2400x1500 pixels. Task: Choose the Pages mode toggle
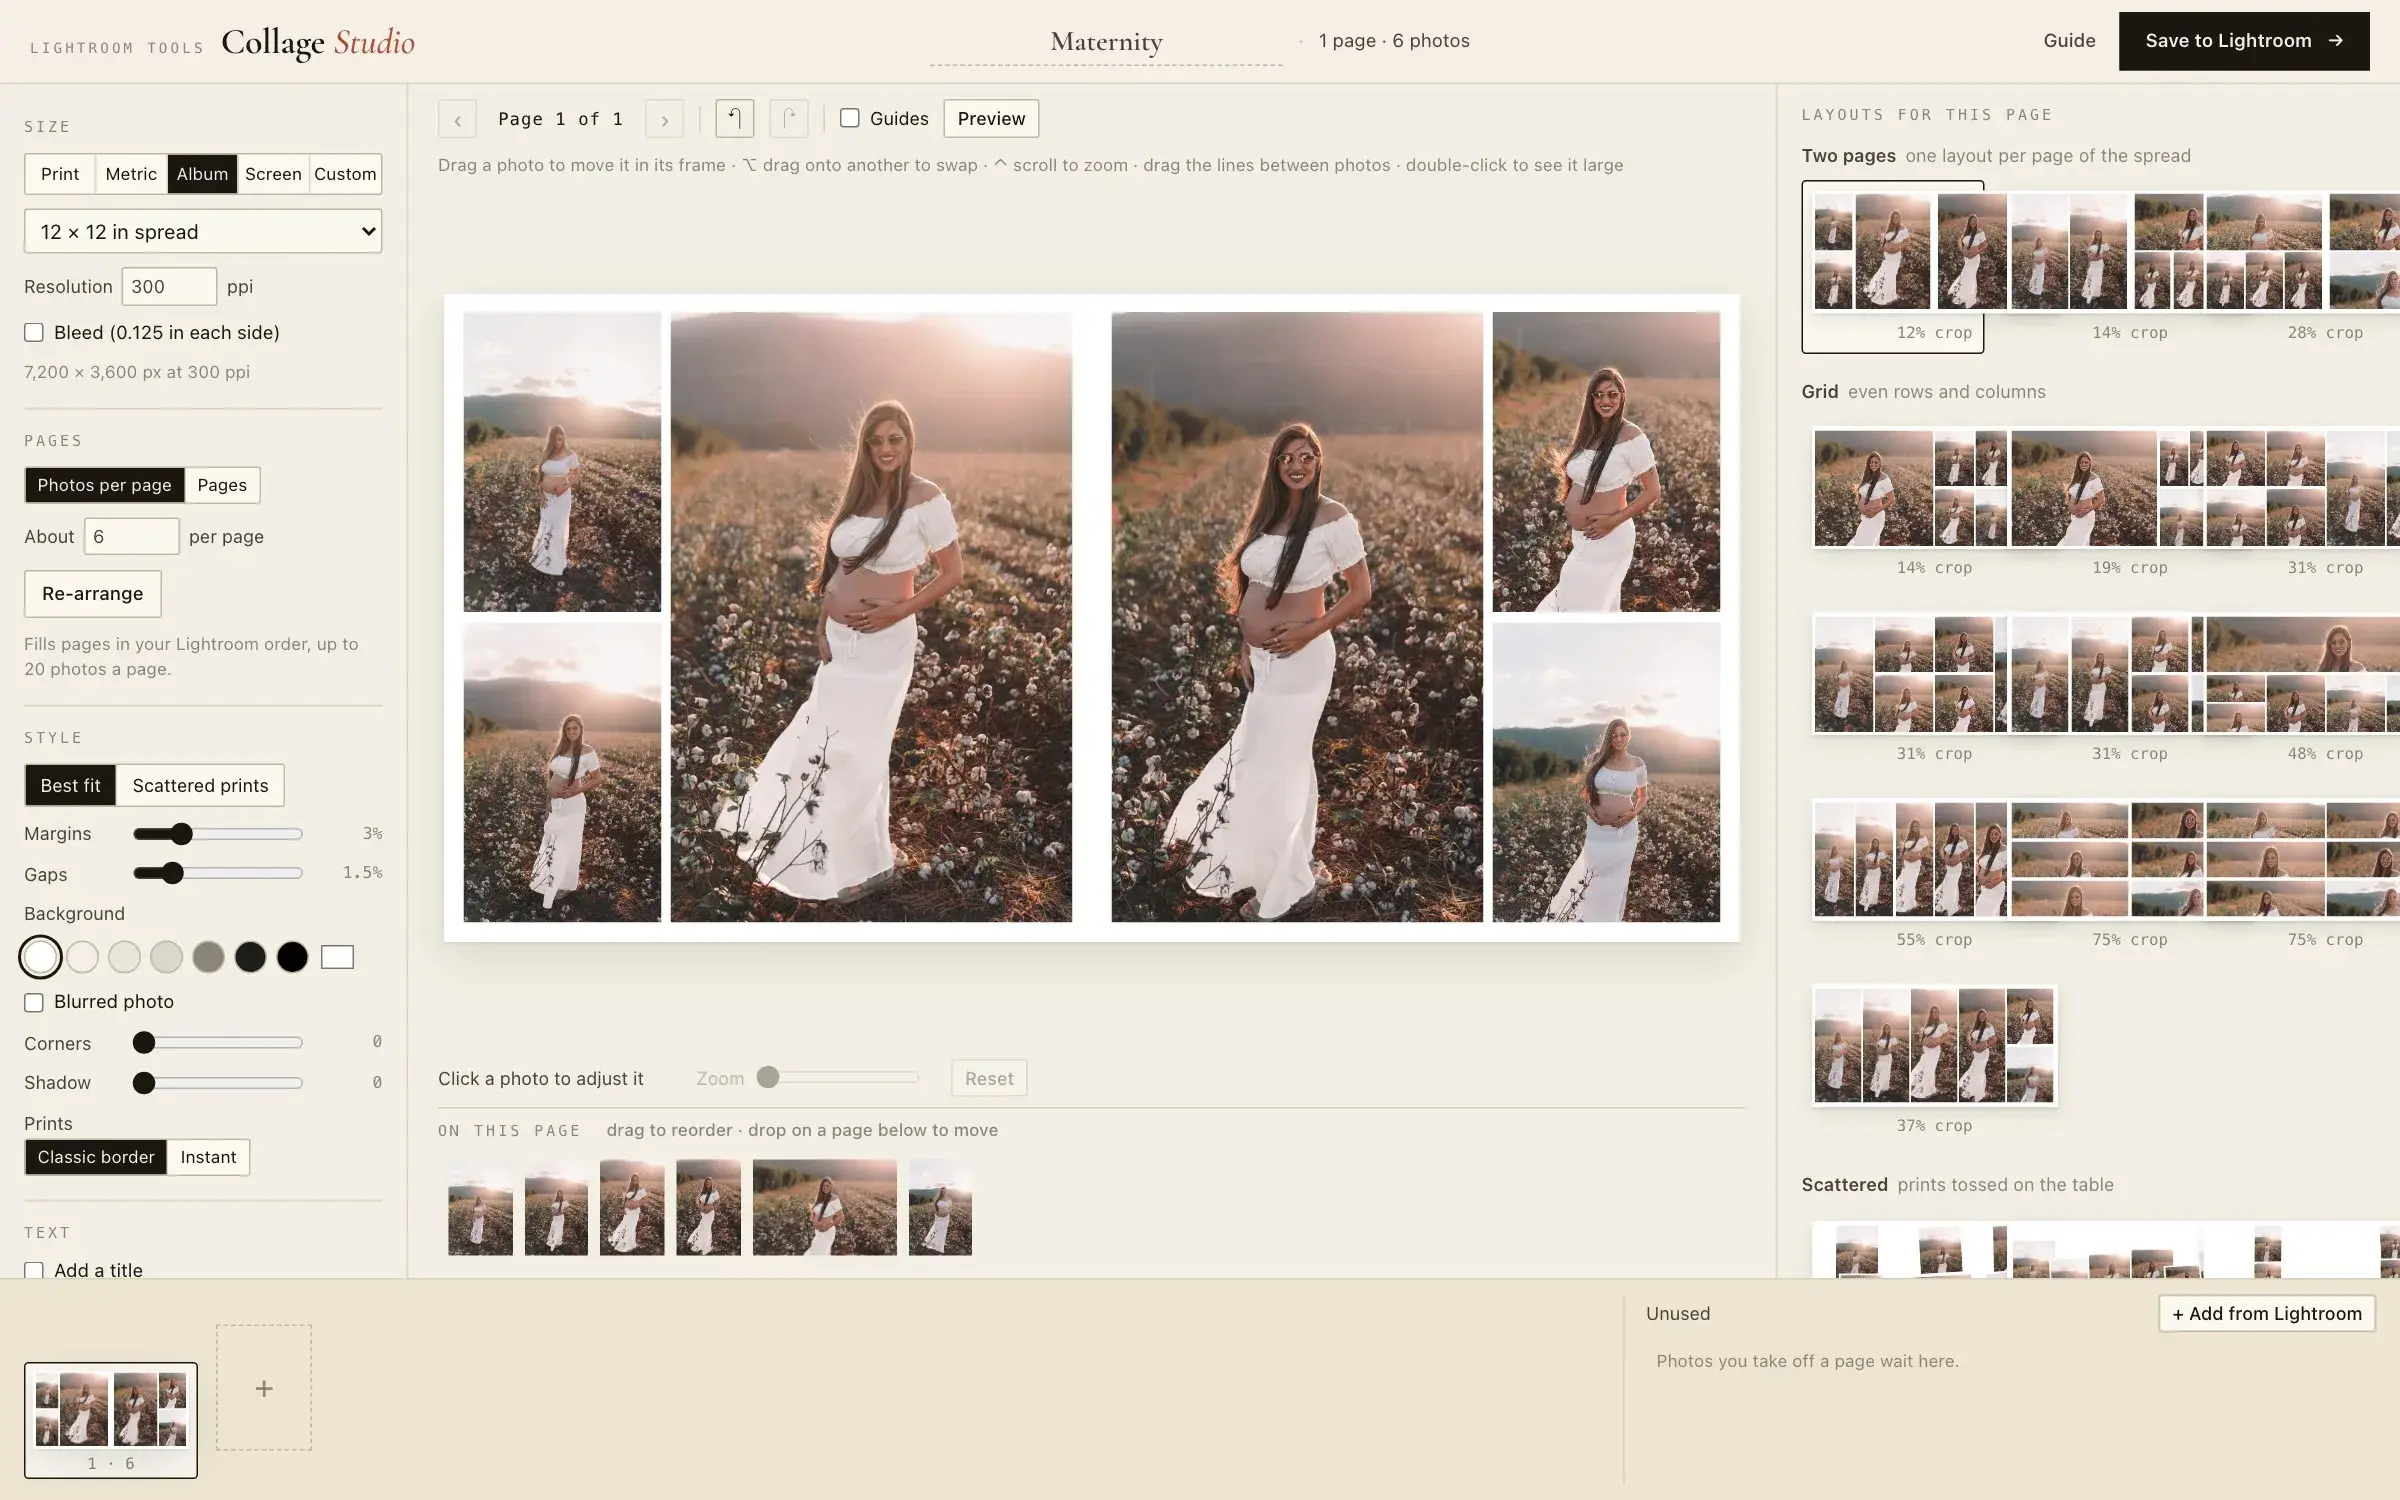[x=222, y=485]
